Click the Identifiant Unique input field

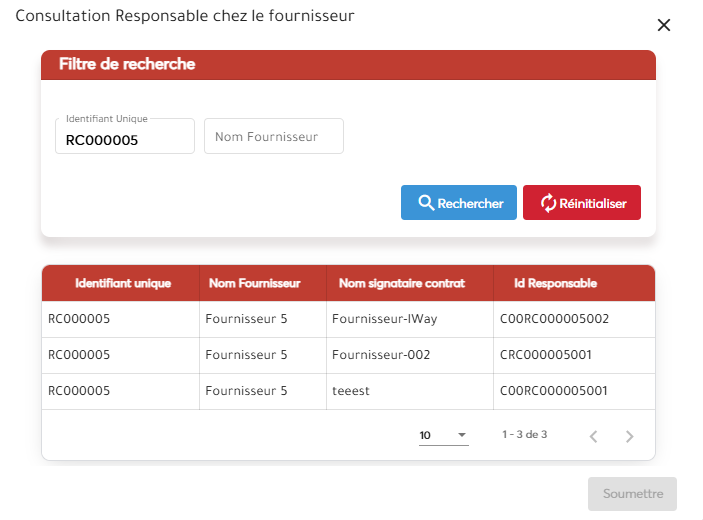click(x=125, y=140)
